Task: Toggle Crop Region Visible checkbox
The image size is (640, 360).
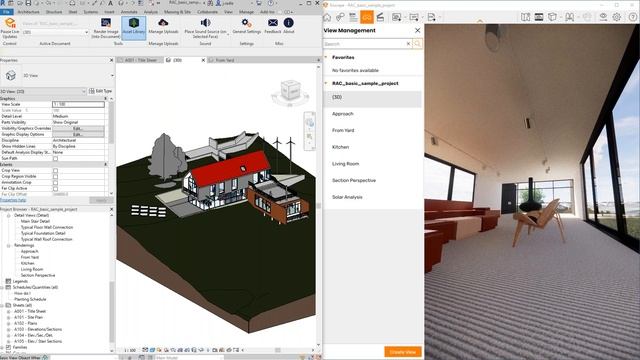Action: point(56,177)
